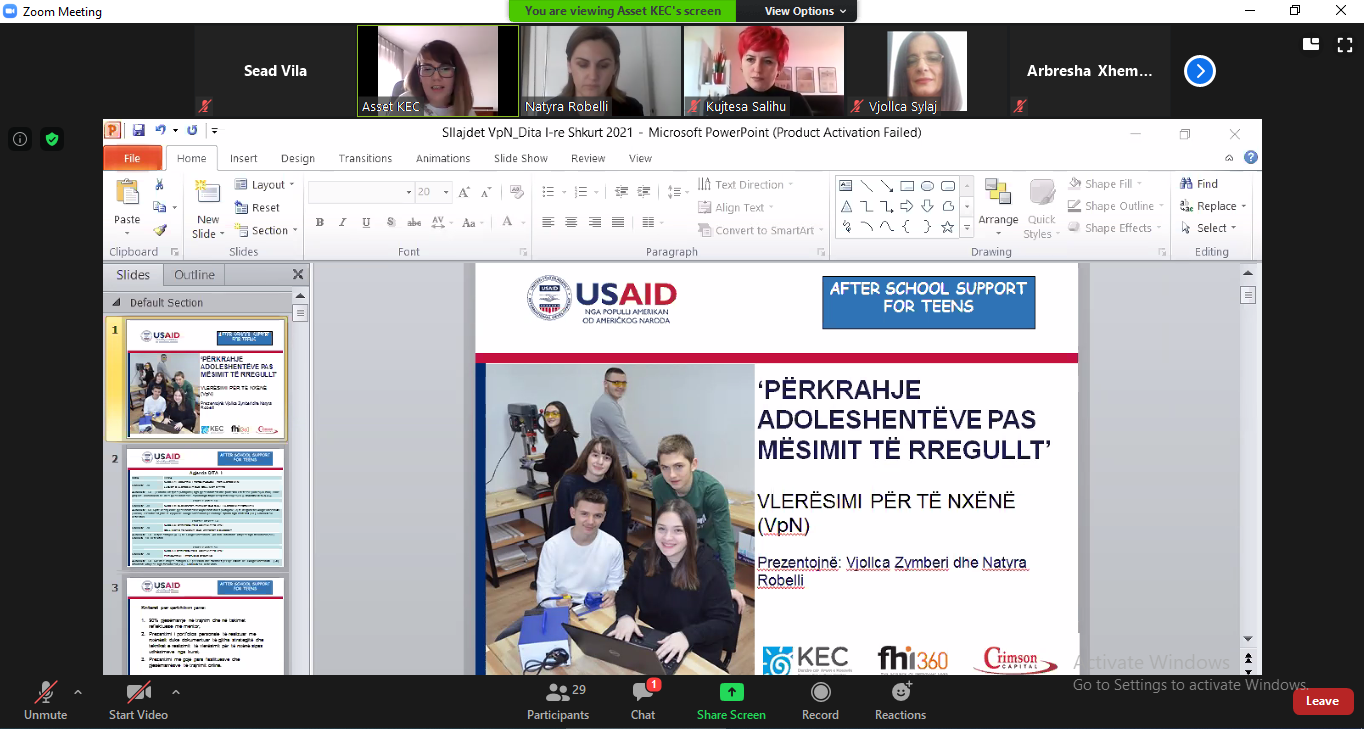This screenshot has height=729, width=1364.
Task: Select slide 2 thumbnail in Slides pane
Action: point(205,509)
